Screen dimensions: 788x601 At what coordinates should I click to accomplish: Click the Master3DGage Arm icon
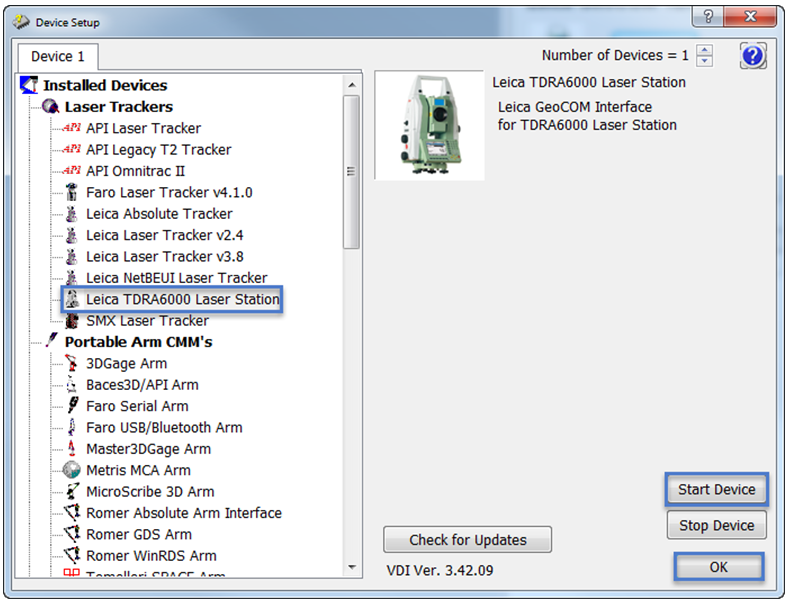(x=72, y=448)
